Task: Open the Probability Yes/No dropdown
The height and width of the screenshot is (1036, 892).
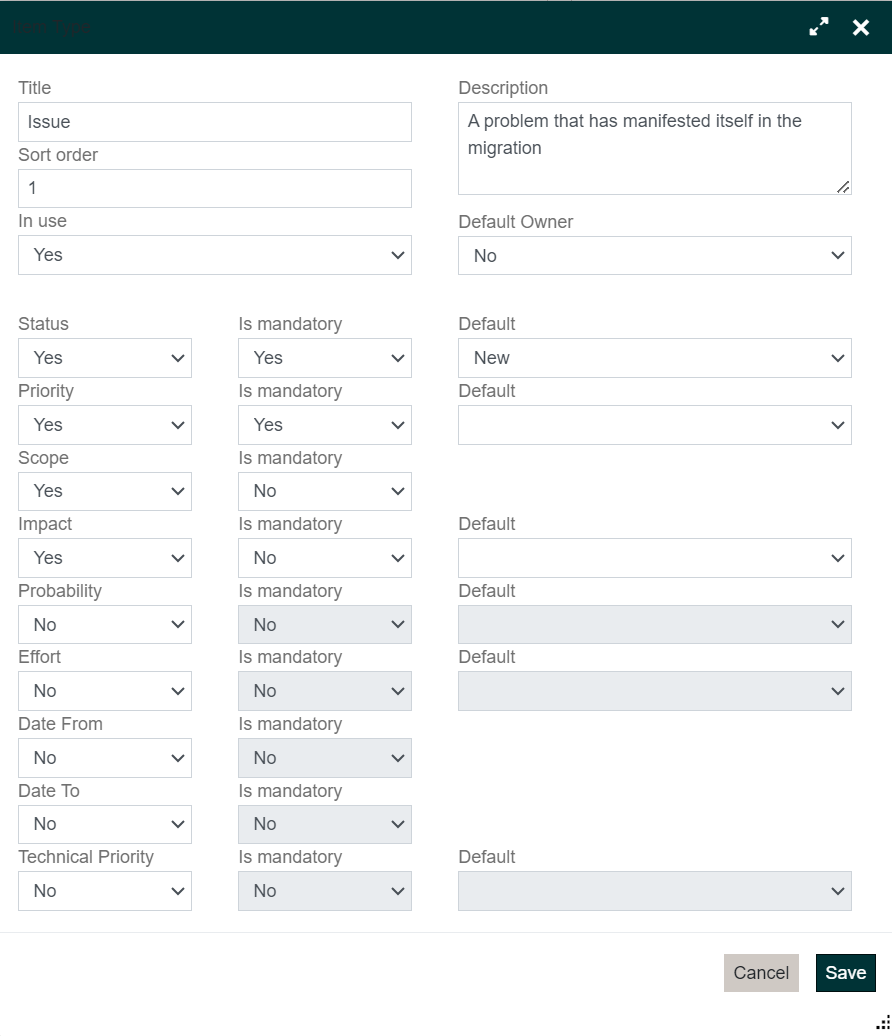Action: (x=105, y=625)
